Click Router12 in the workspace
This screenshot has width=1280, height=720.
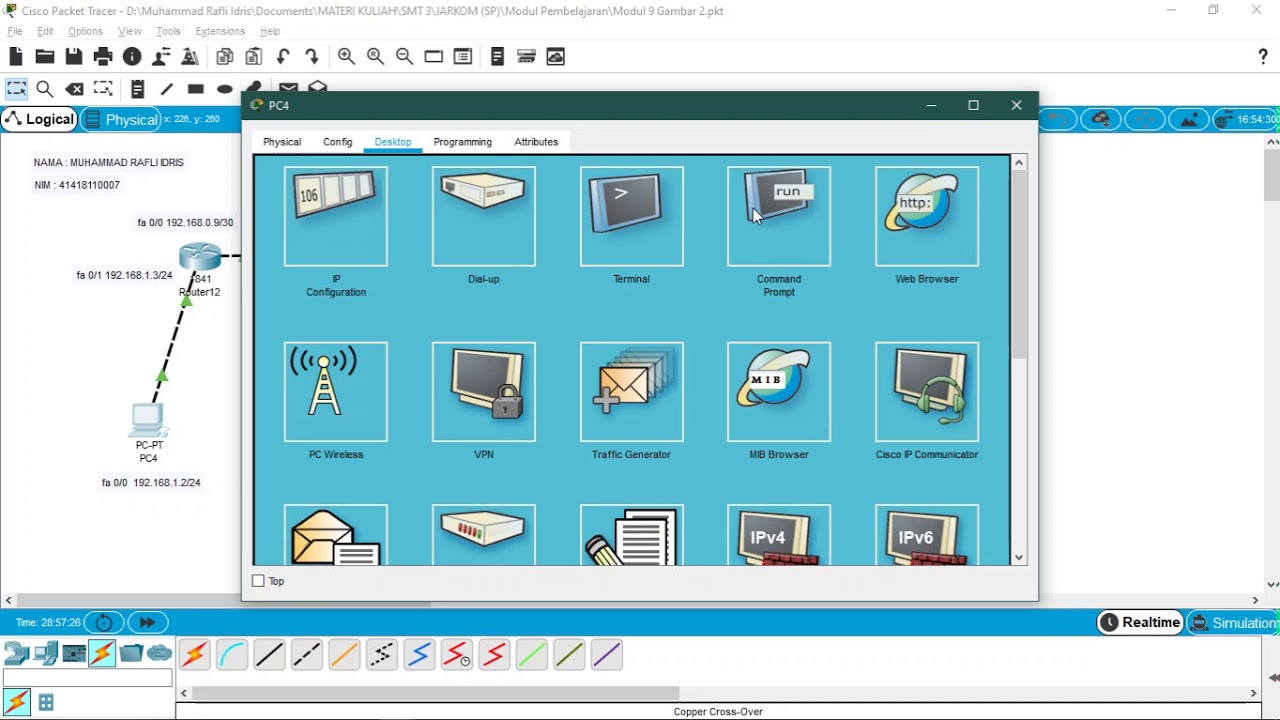click(x=200, y=257)
